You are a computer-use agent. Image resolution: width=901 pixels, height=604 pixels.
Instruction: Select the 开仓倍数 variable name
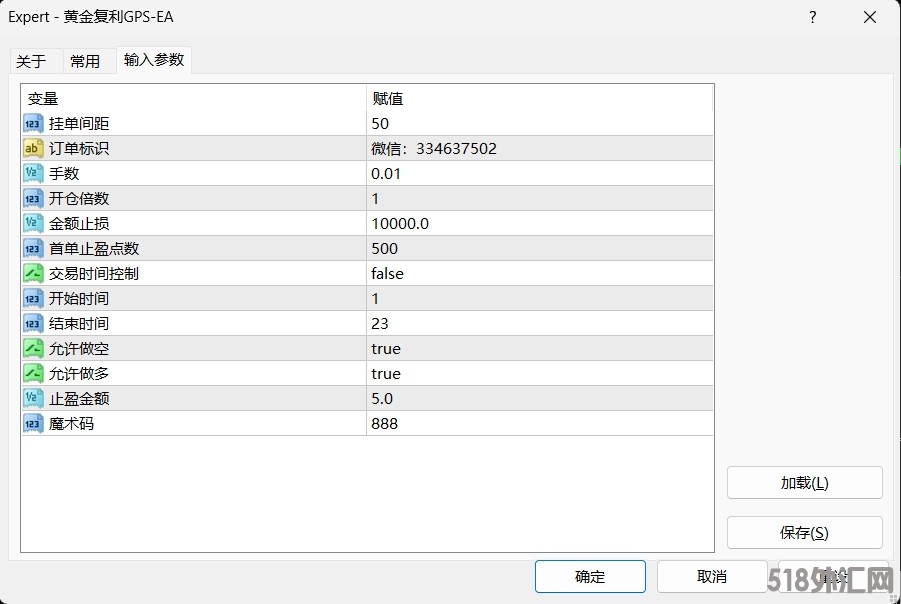(79, 198)
